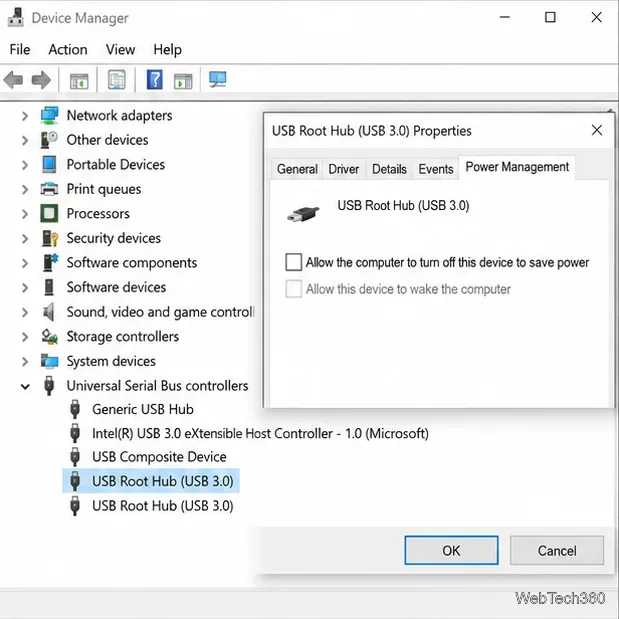Screen dimensions: 619x619
Task: Select the USB Composite Device entry
Action: 159,457
